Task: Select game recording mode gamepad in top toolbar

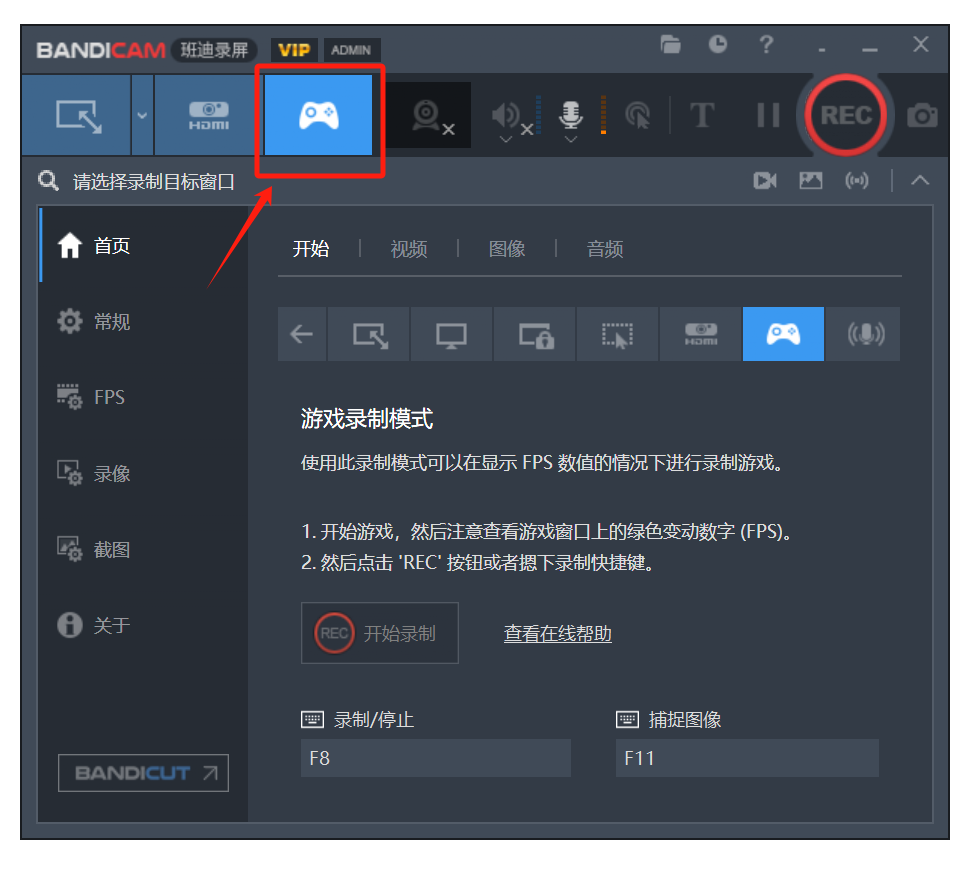Action: click(319, 115)
